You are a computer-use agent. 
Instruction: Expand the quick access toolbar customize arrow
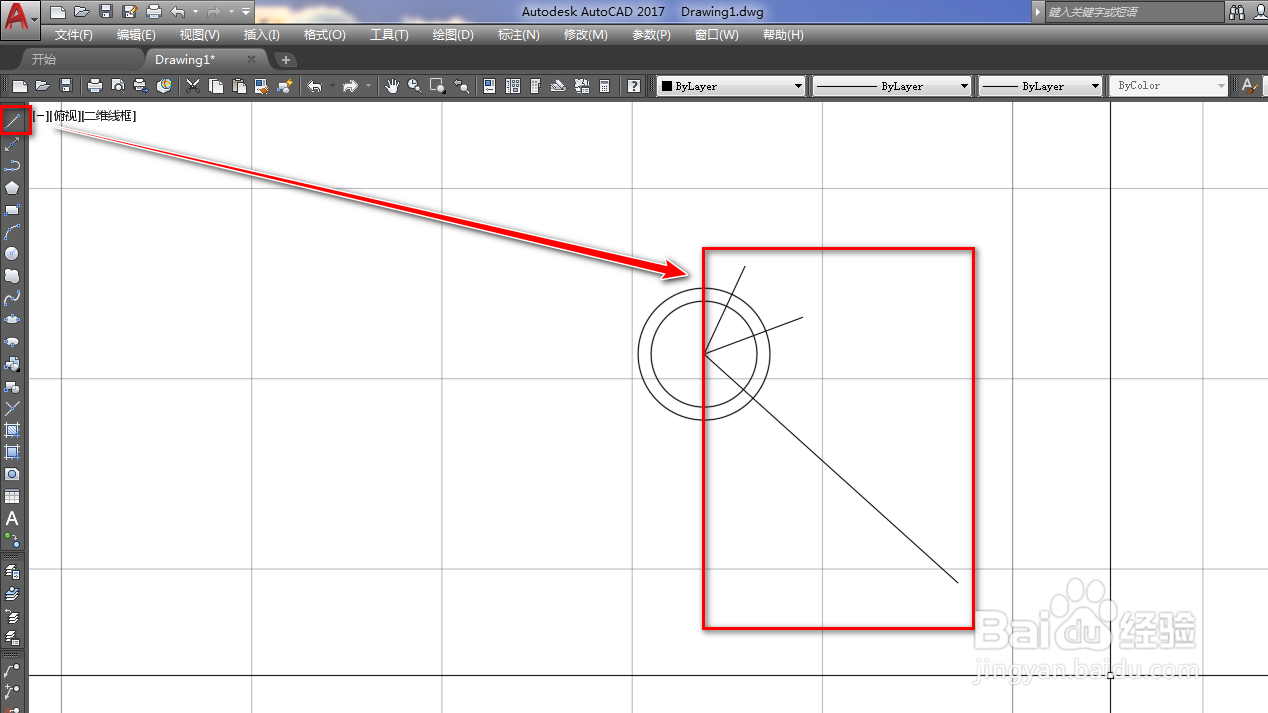[x=246, y=12]
